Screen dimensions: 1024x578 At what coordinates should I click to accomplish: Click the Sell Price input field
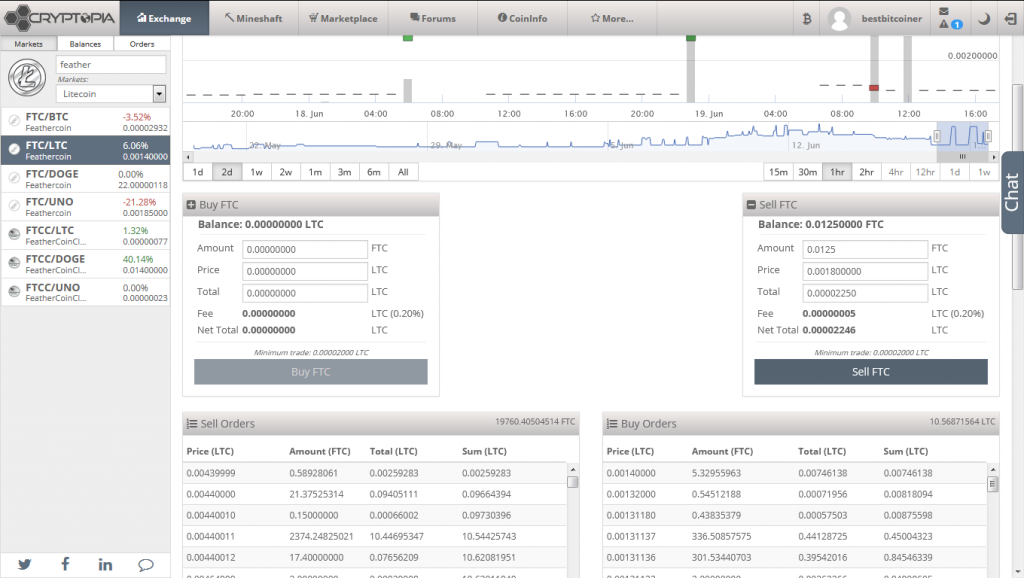coord(865,271)
